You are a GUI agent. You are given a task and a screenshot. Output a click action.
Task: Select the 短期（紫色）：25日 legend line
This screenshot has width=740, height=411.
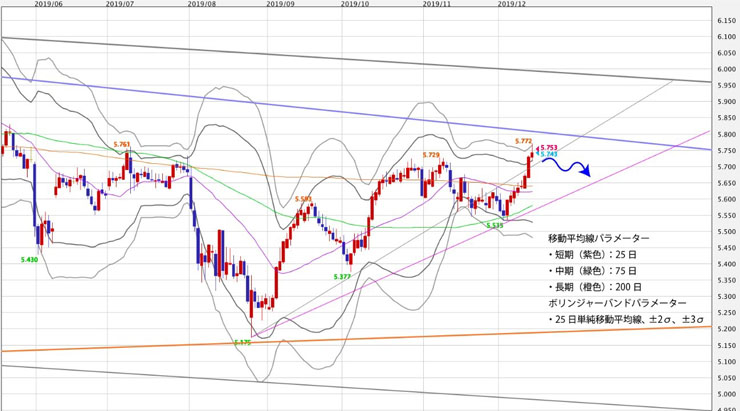593,255
